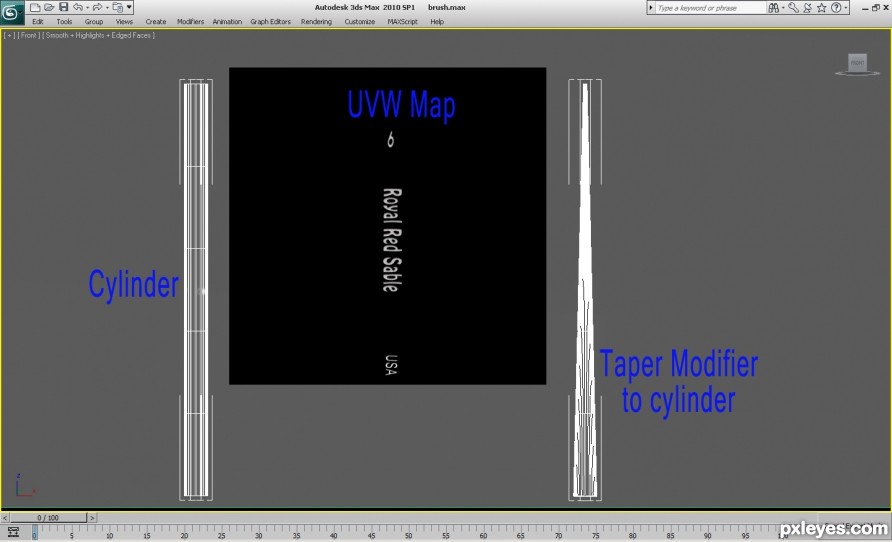Click the time slider 0 / 100 handle

pyautogui.click(x=48, y=518)
